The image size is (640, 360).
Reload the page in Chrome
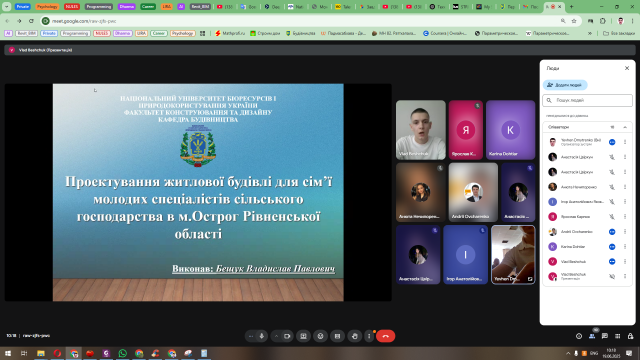(31, 21)
